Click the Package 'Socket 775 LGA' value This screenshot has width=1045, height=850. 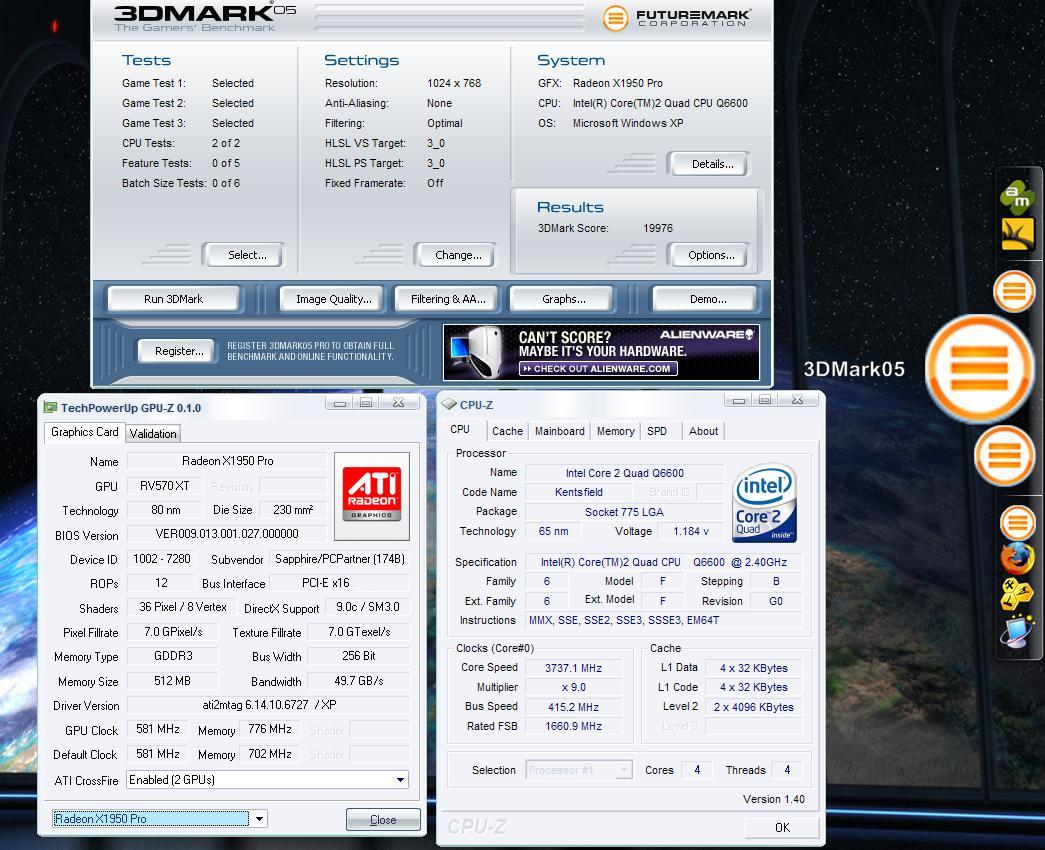click(x=624, y=512)
